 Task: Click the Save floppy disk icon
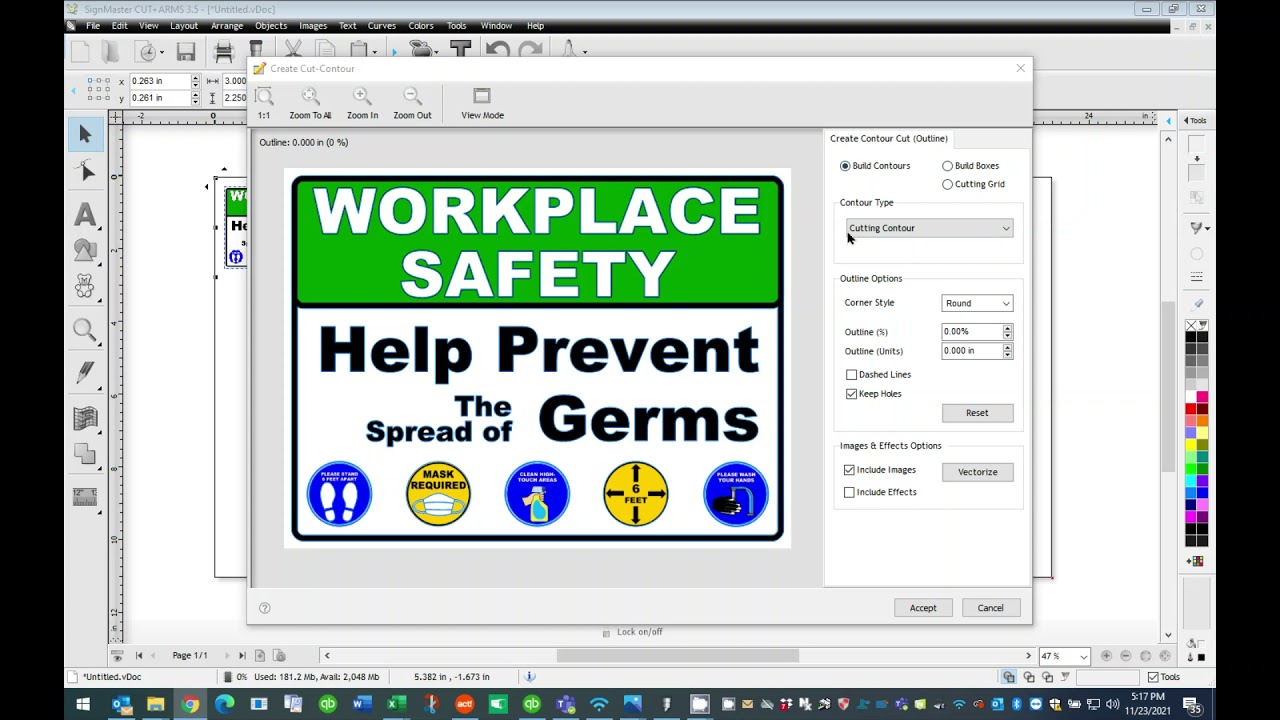[x=186, y=51]
